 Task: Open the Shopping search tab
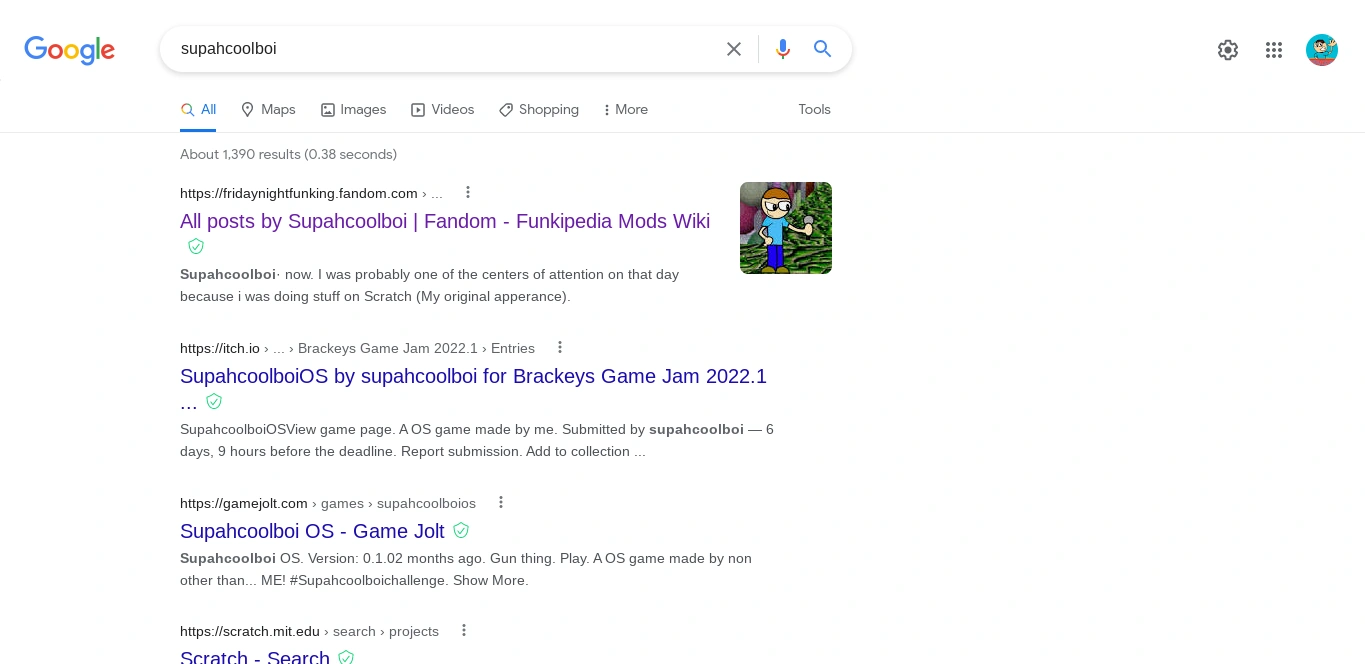[538, 110]
